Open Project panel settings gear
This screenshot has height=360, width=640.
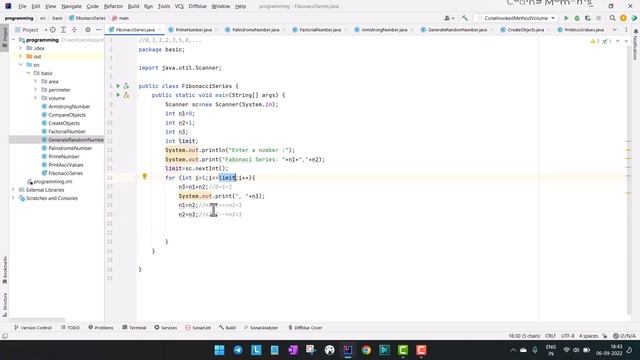click(88, 30)
